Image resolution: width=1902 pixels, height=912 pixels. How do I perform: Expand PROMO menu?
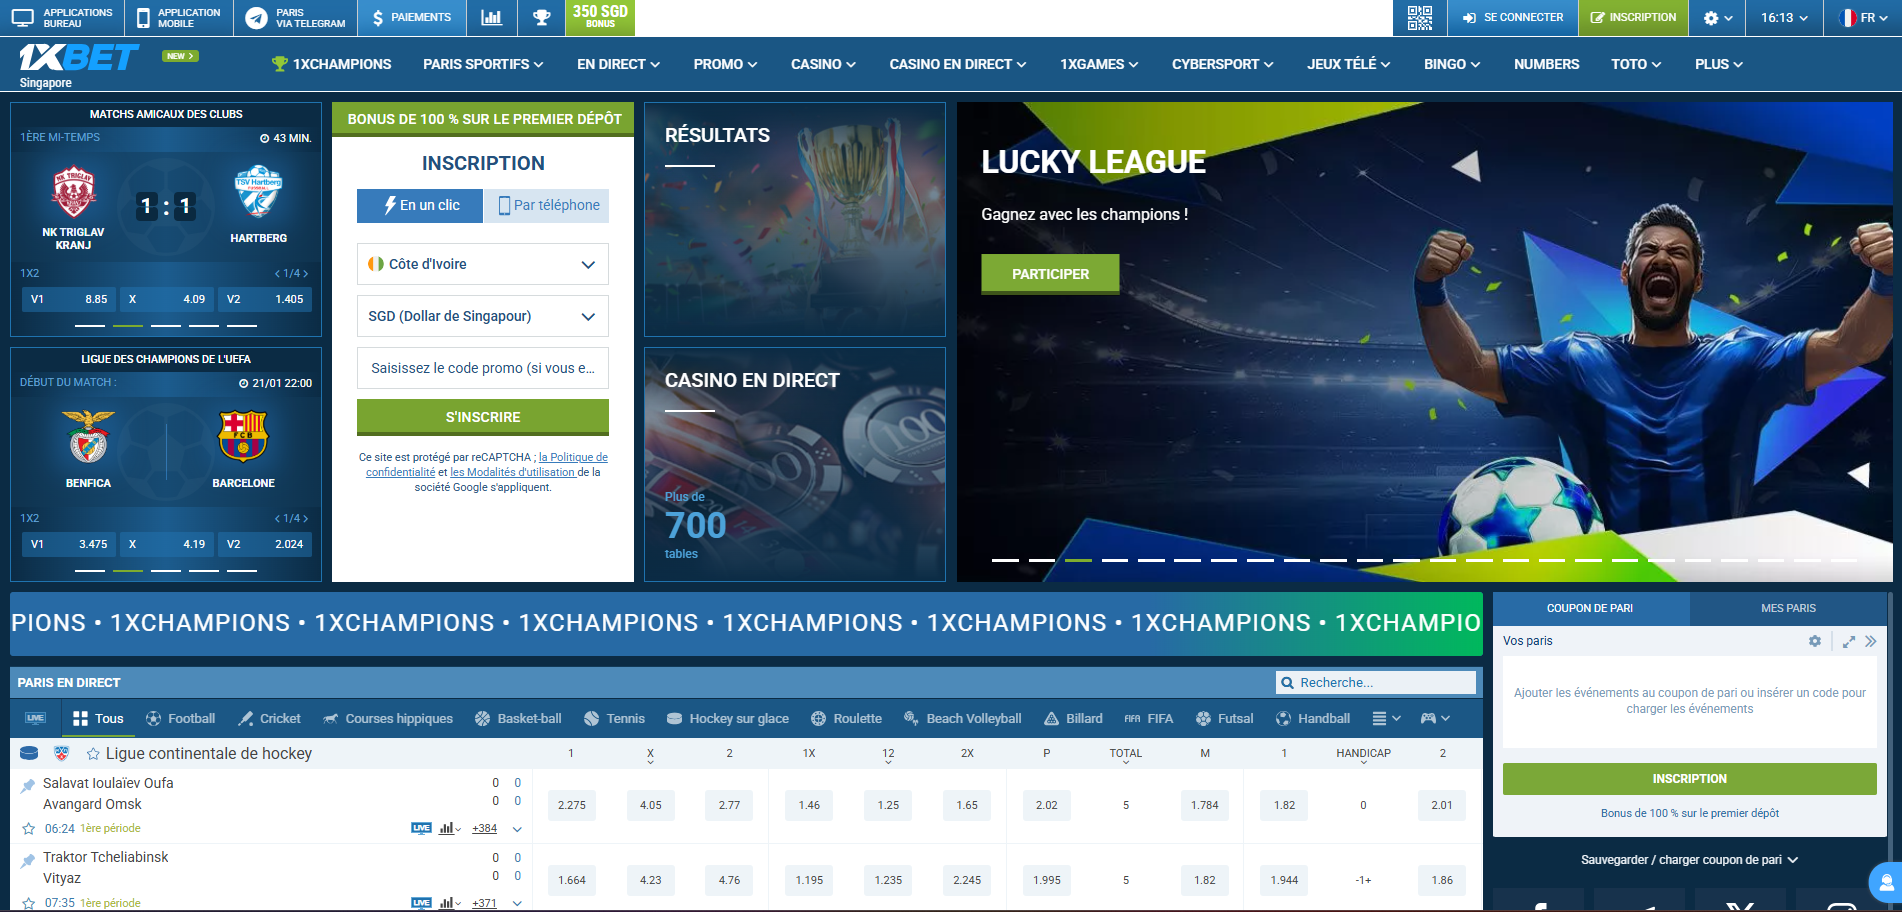coord(725,64)
